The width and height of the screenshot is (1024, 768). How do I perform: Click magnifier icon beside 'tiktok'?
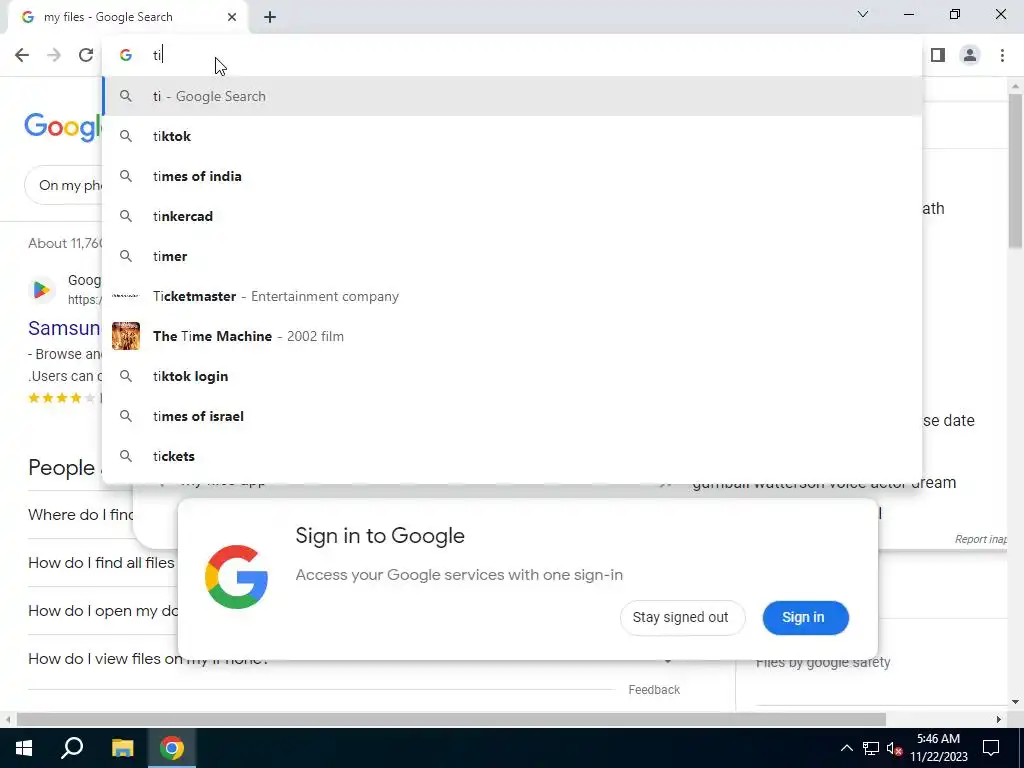126,136
